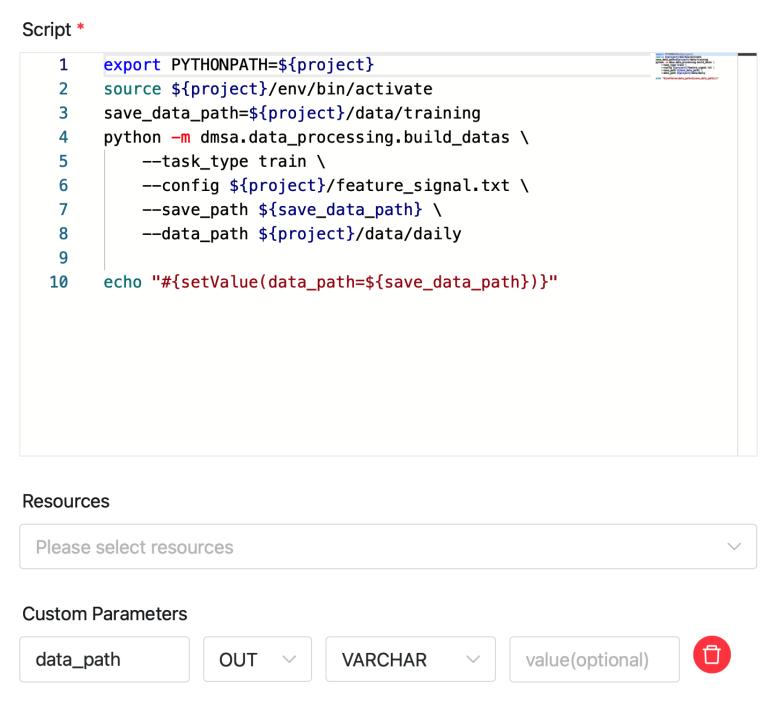Screen dimensions: 770x720
Task: Click line number 10 in gutter
Action: click(60, 282)
